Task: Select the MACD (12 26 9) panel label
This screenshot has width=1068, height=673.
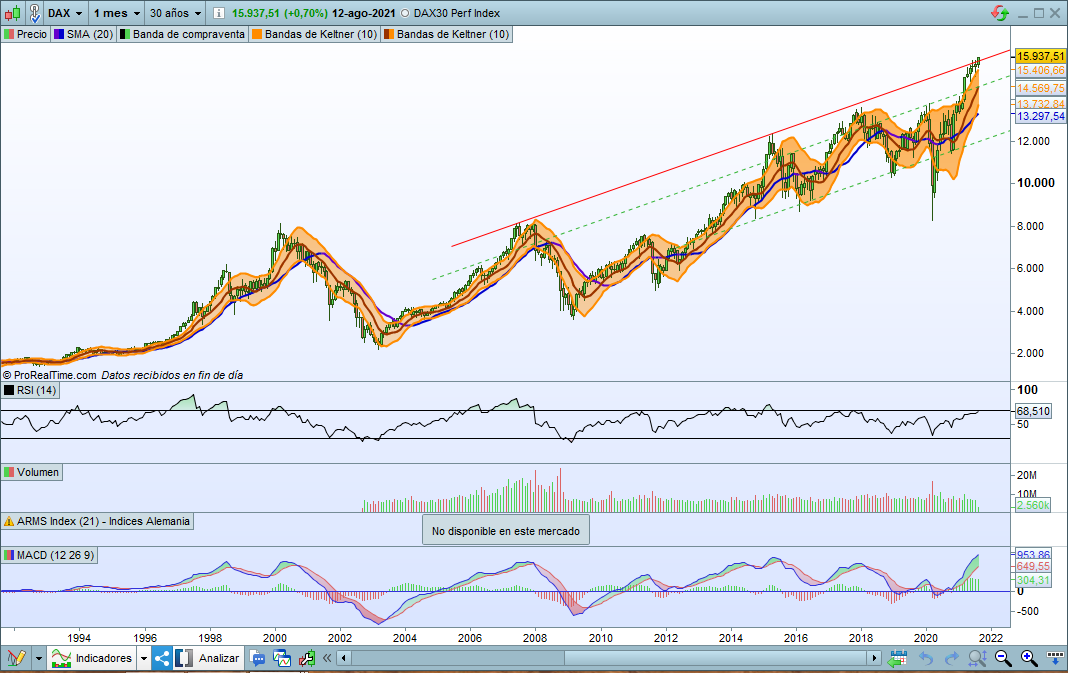Action: 48,554
